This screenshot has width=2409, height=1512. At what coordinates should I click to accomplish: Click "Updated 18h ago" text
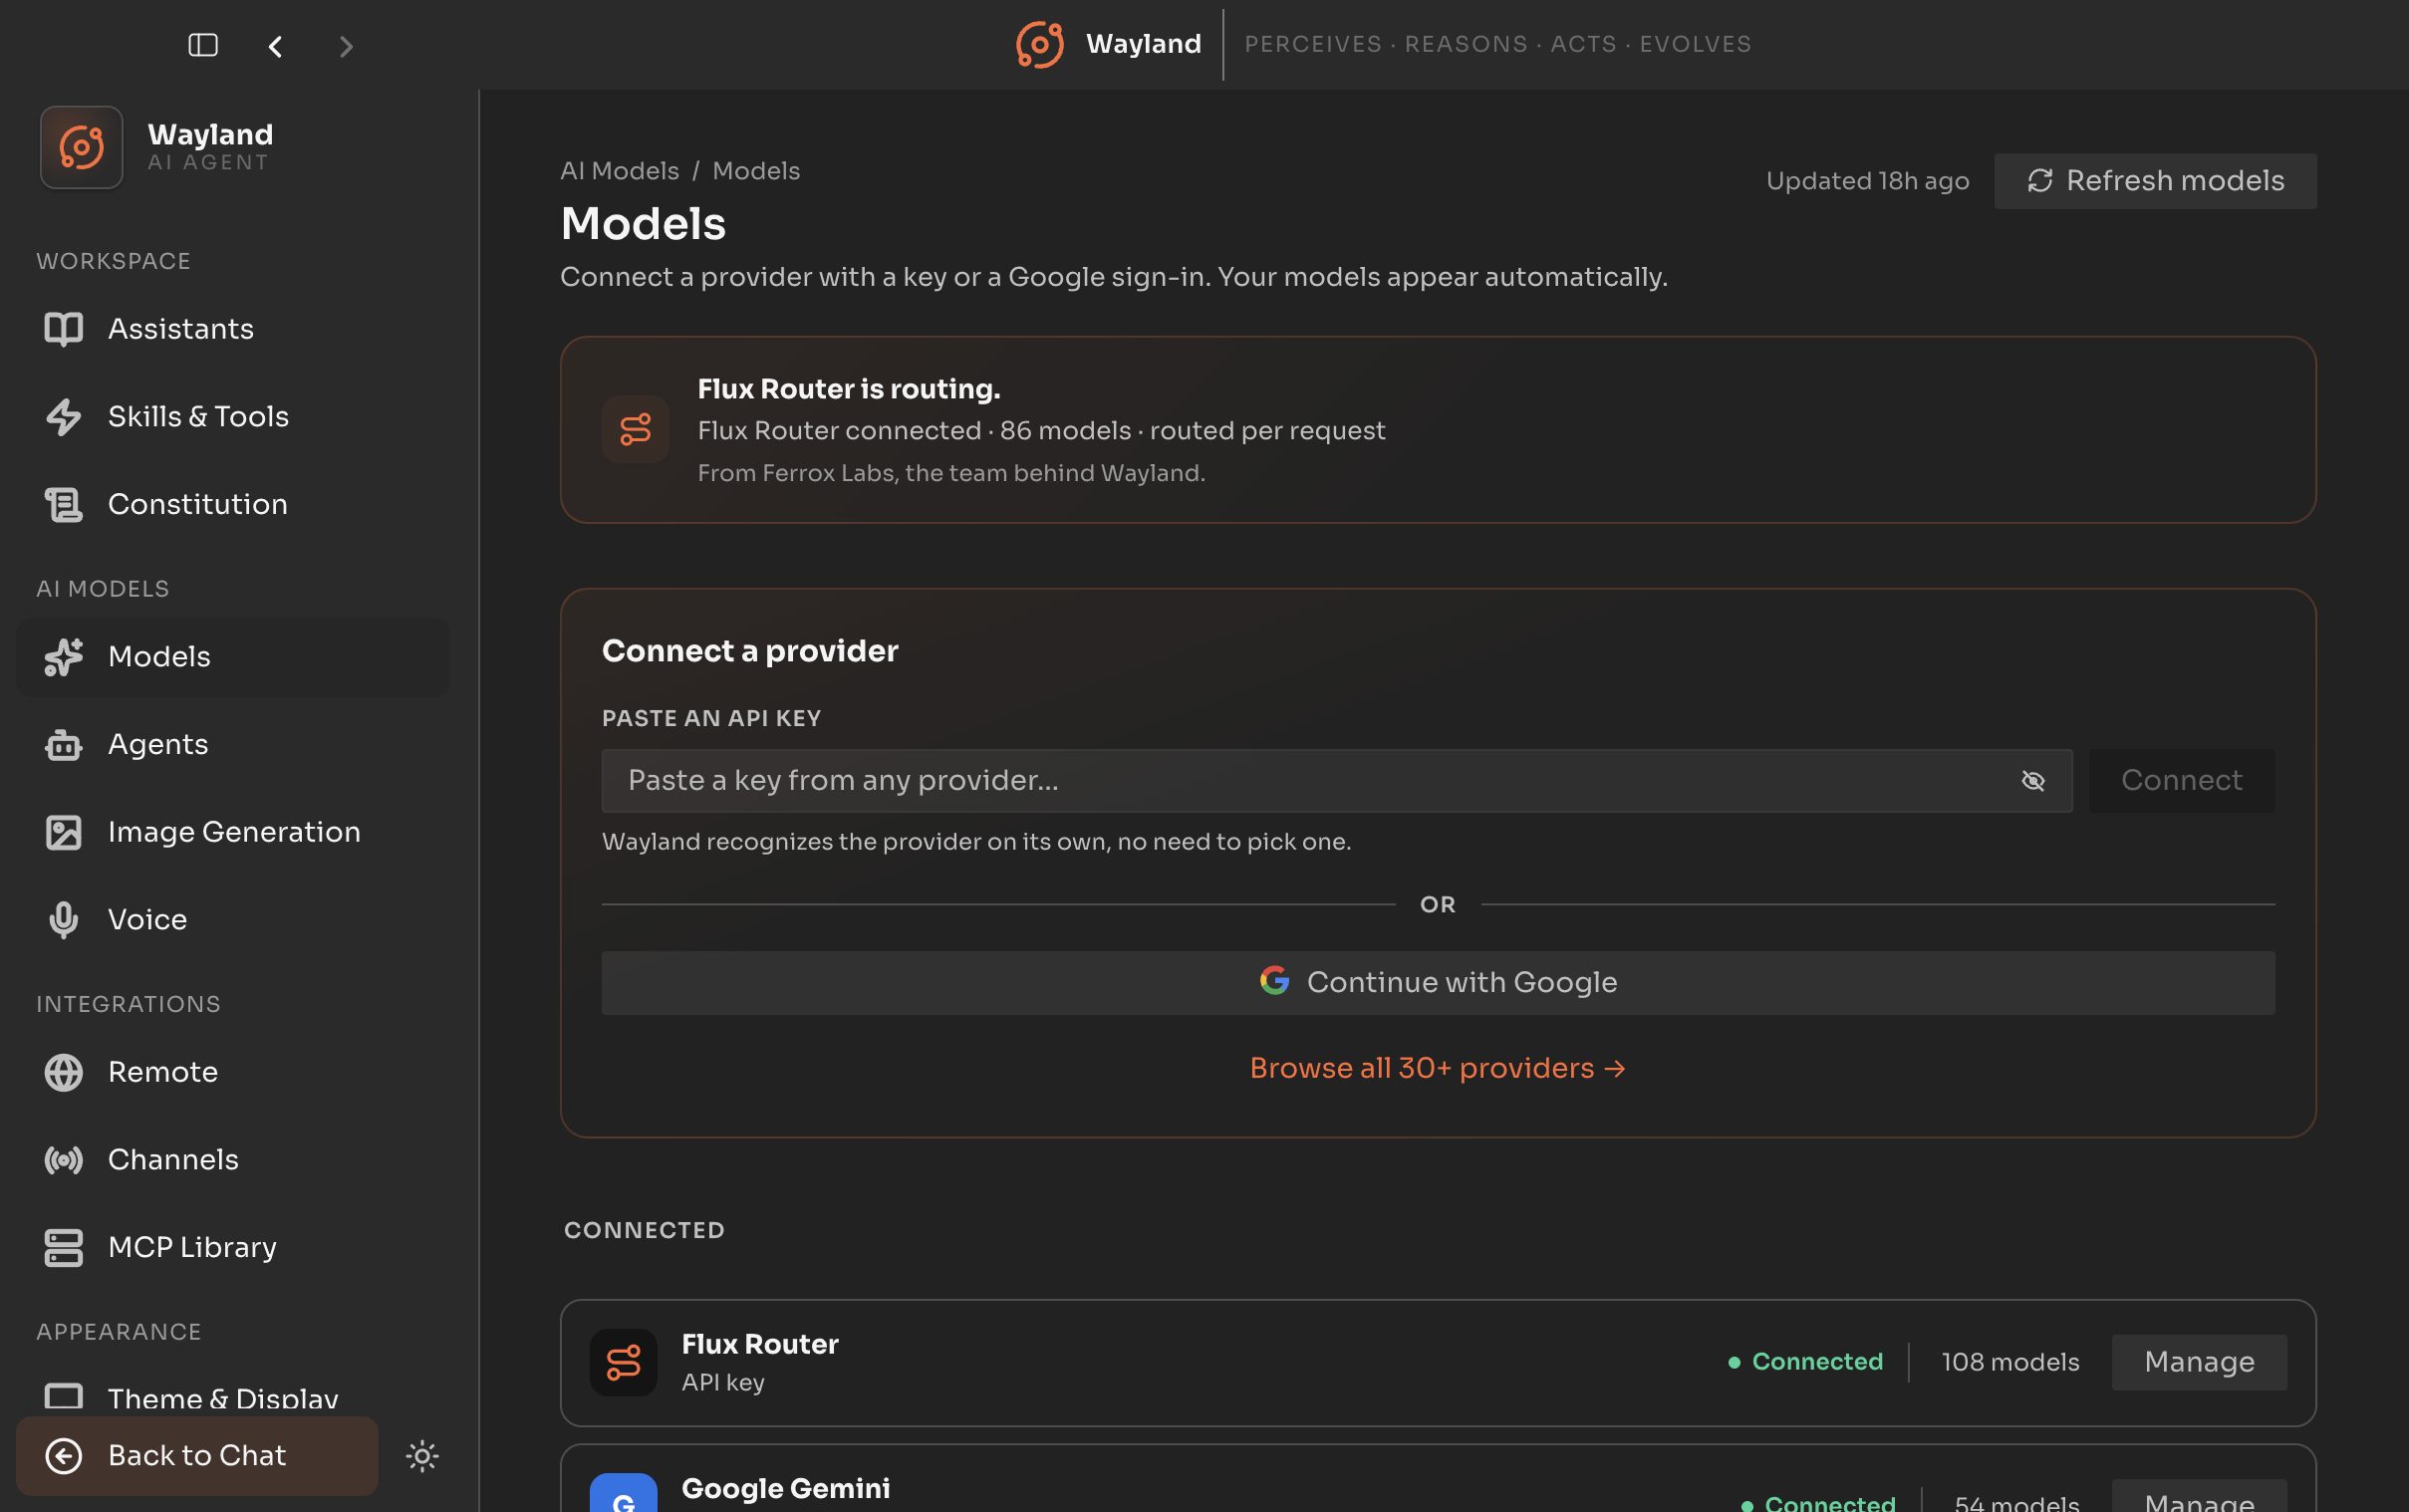1867,181
